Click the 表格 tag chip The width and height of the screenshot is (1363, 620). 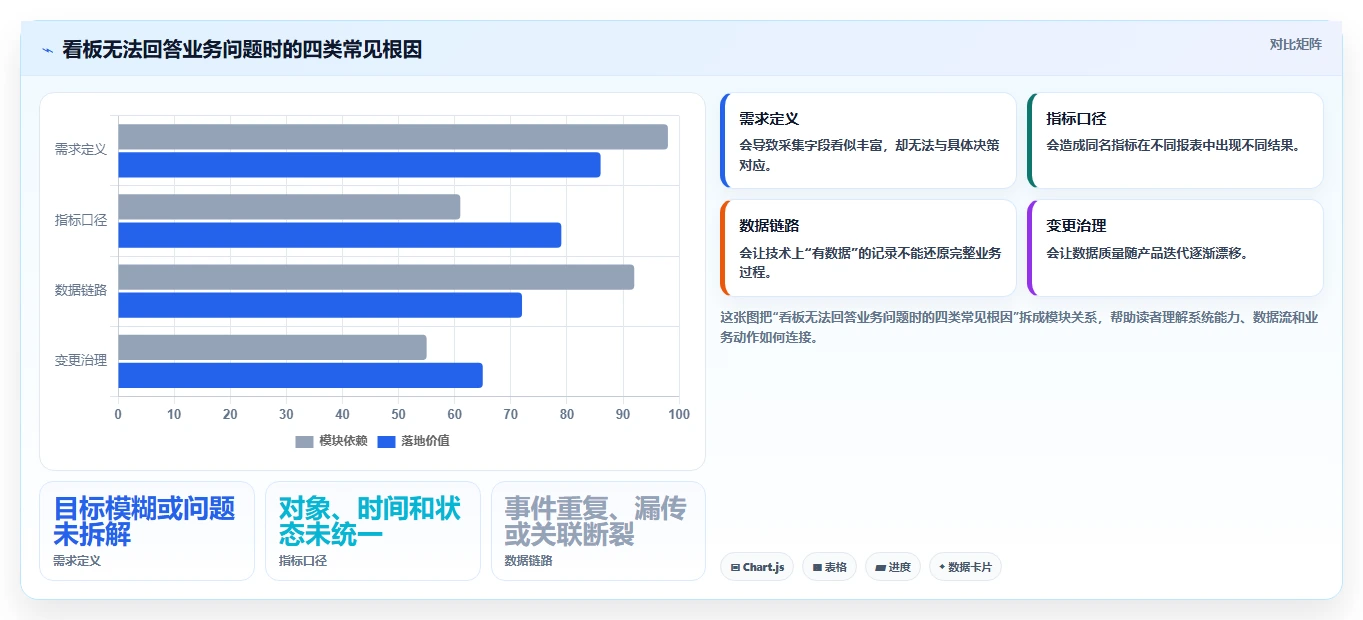829,567
